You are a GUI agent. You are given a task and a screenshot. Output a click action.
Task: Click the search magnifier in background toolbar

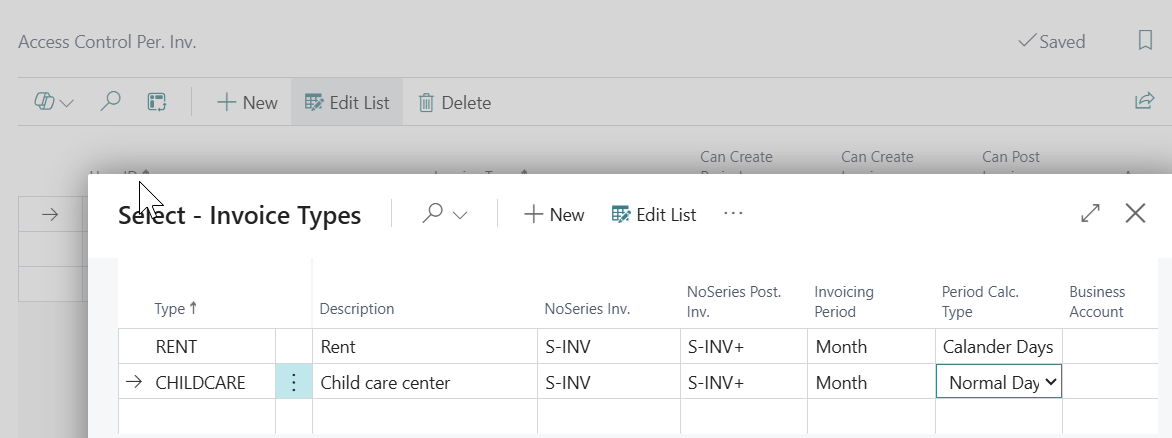click(111, 102)
